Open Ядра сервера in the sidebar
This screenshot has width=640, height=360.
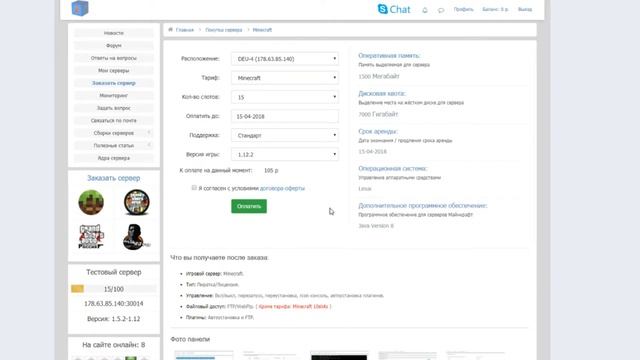click(x=114, y=158)
